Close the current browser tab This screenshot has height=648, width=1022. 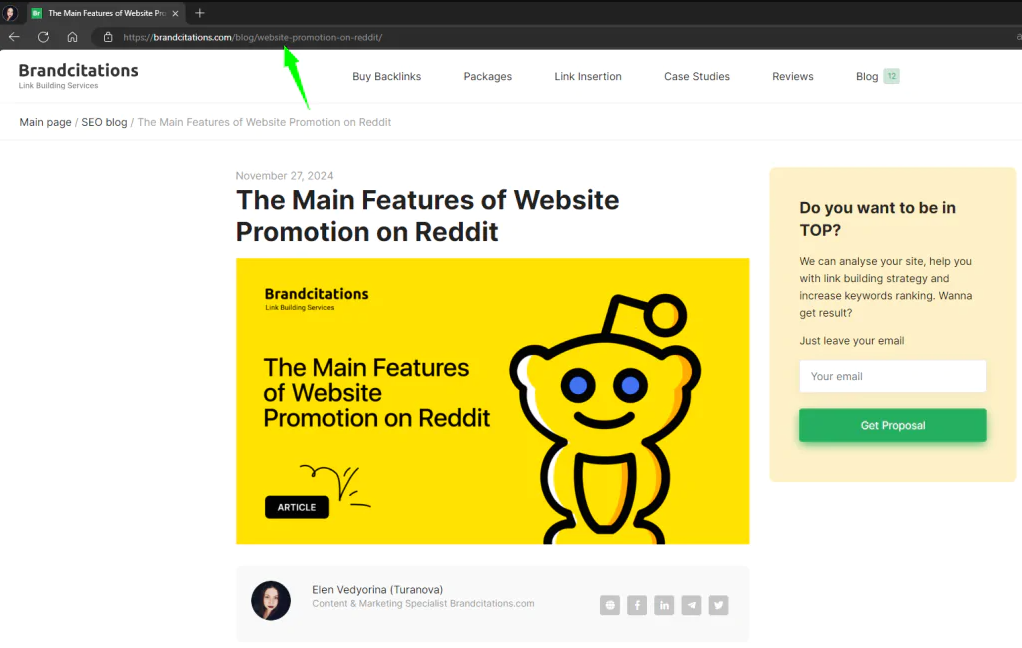coord(175,13)
